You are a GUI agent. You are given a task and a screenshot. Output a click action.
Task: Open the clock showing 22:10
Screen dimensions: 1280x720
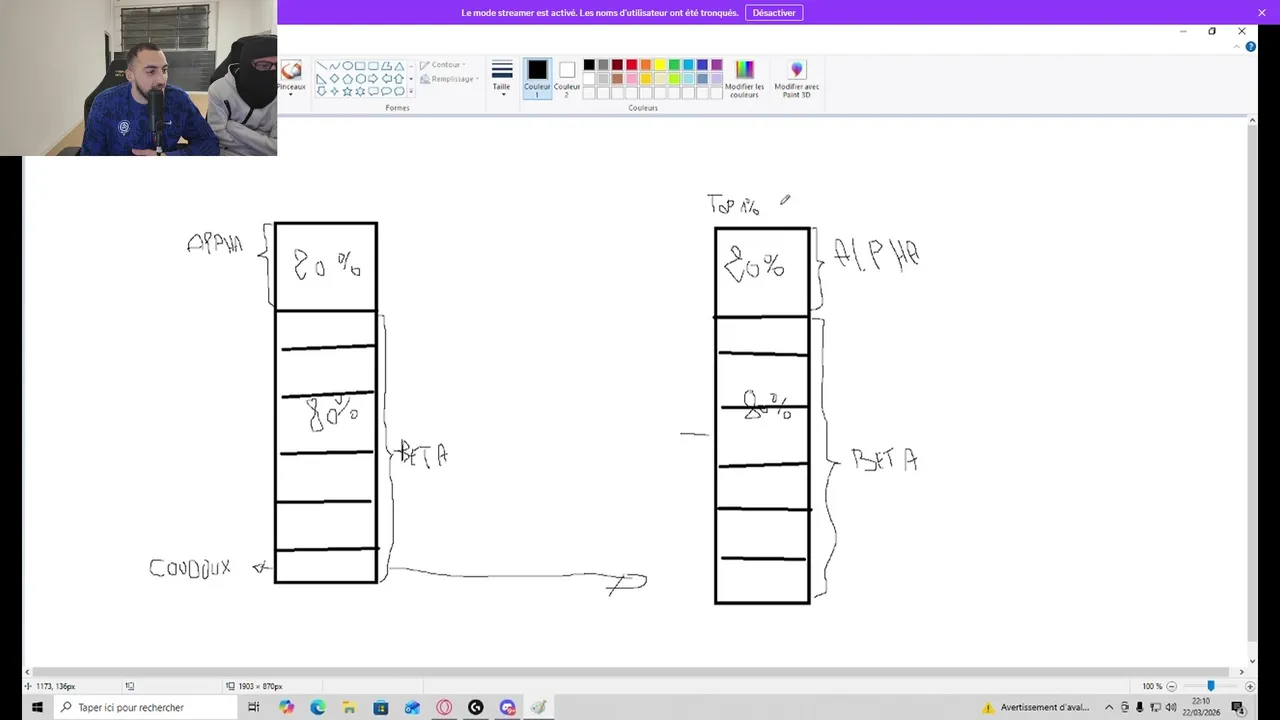[1201, 707]
